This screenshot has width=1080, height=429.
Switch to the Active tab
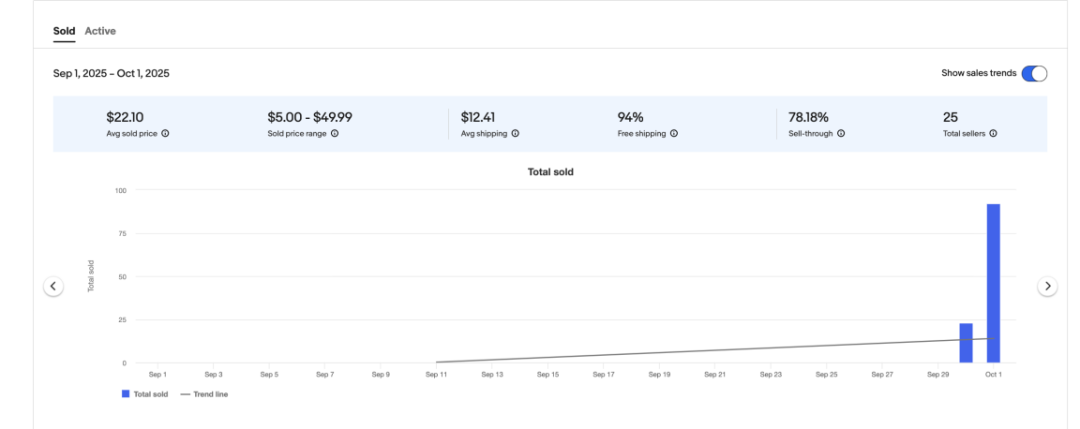click(x=100, y=31)
